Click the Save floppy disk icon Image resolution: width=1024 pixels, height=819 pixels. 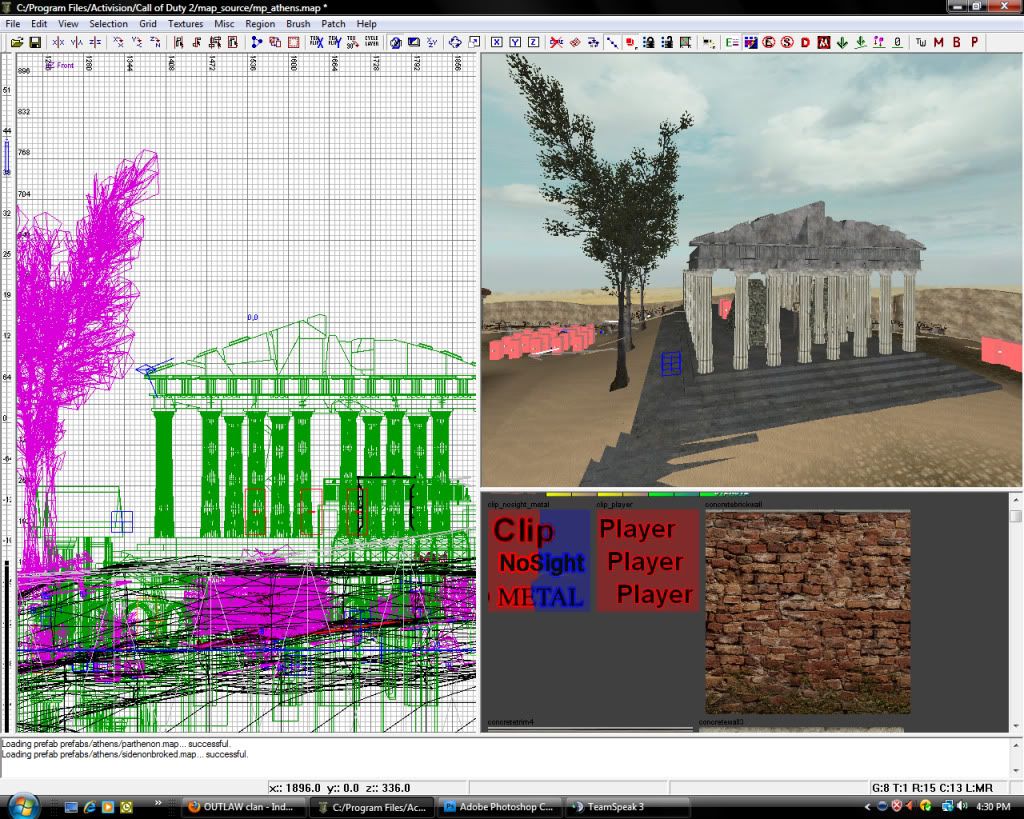(35, 42)
